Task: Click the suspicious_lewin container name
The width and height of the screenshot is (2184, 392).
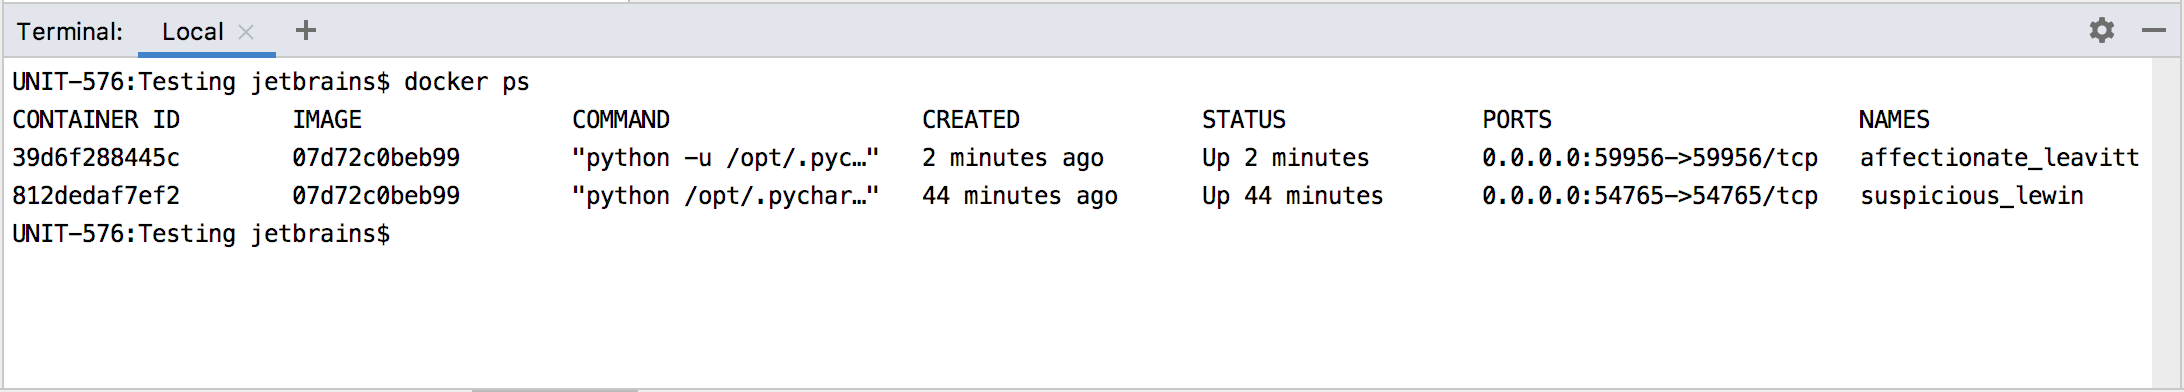Action: click(x=1971, y=196)
